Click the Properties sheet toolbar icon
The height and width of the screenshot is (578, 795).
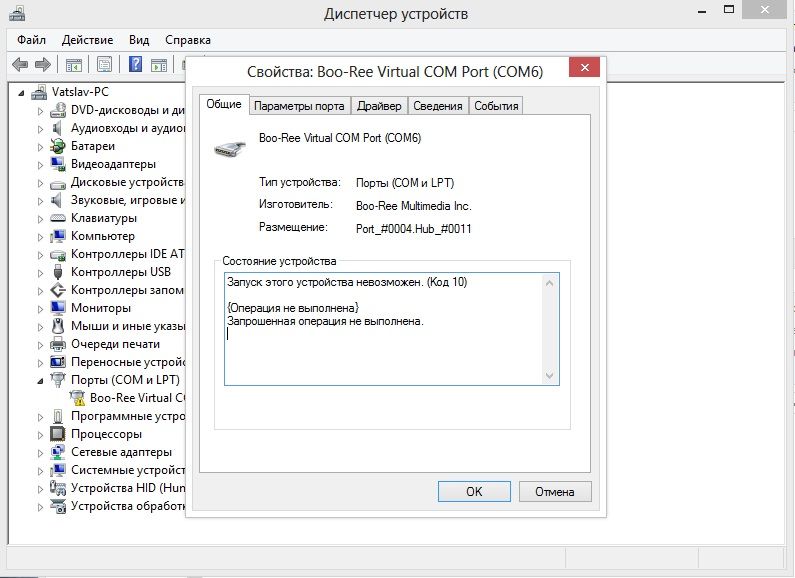click(x=104, y=65)
